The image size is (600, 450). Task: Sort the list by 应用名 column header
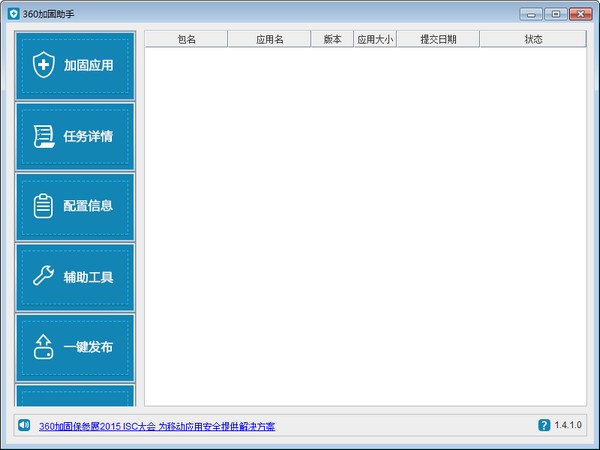269,39
